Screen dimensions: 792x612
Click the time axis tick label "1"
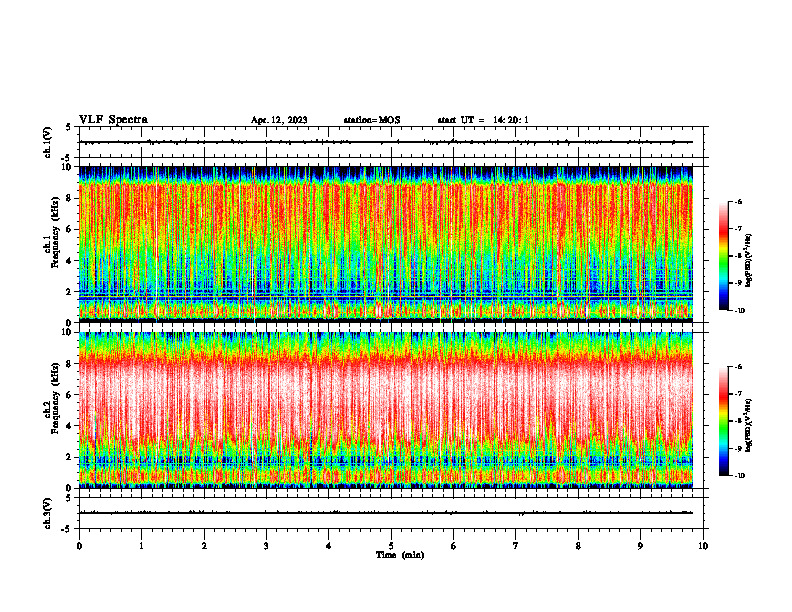[x=141, y=546]
